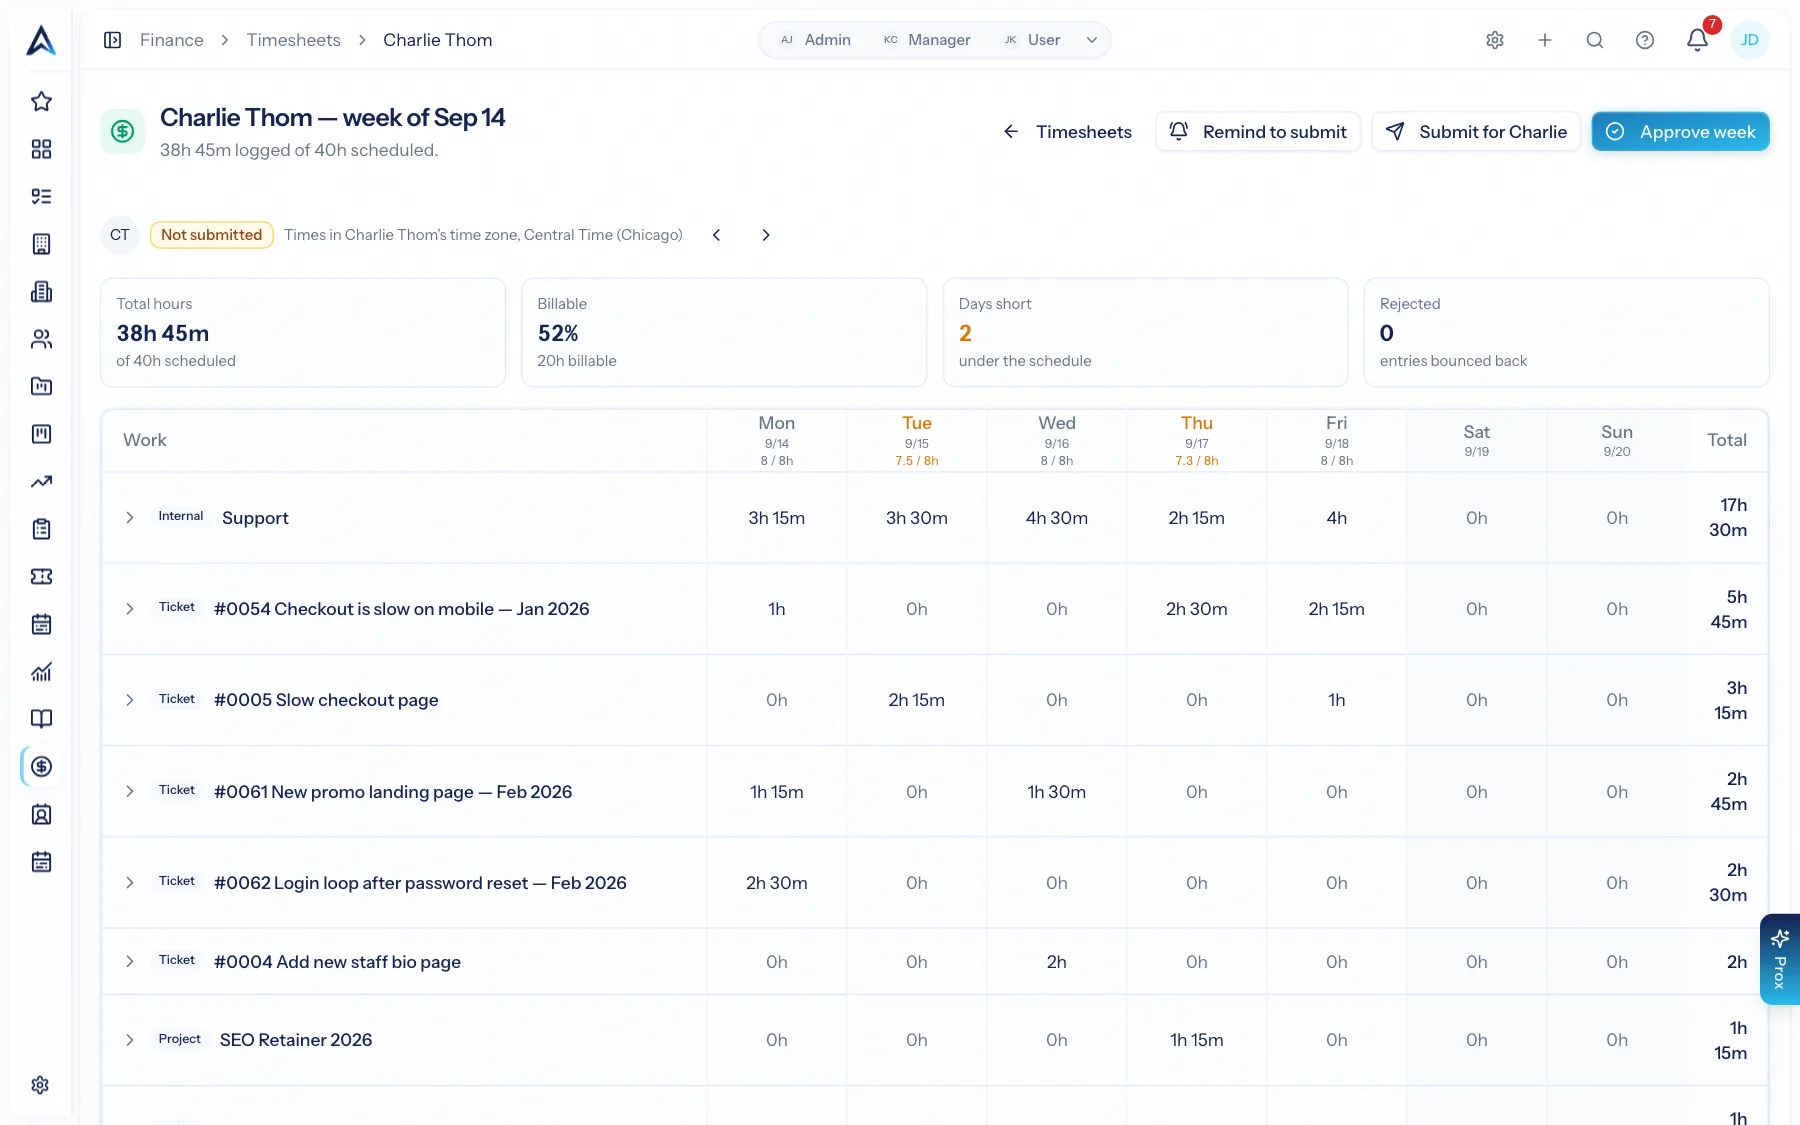This screenshot has width=1800, height=1125.
Task: Click the back to Timesheets button
Action: click(x=1067, y=132)
